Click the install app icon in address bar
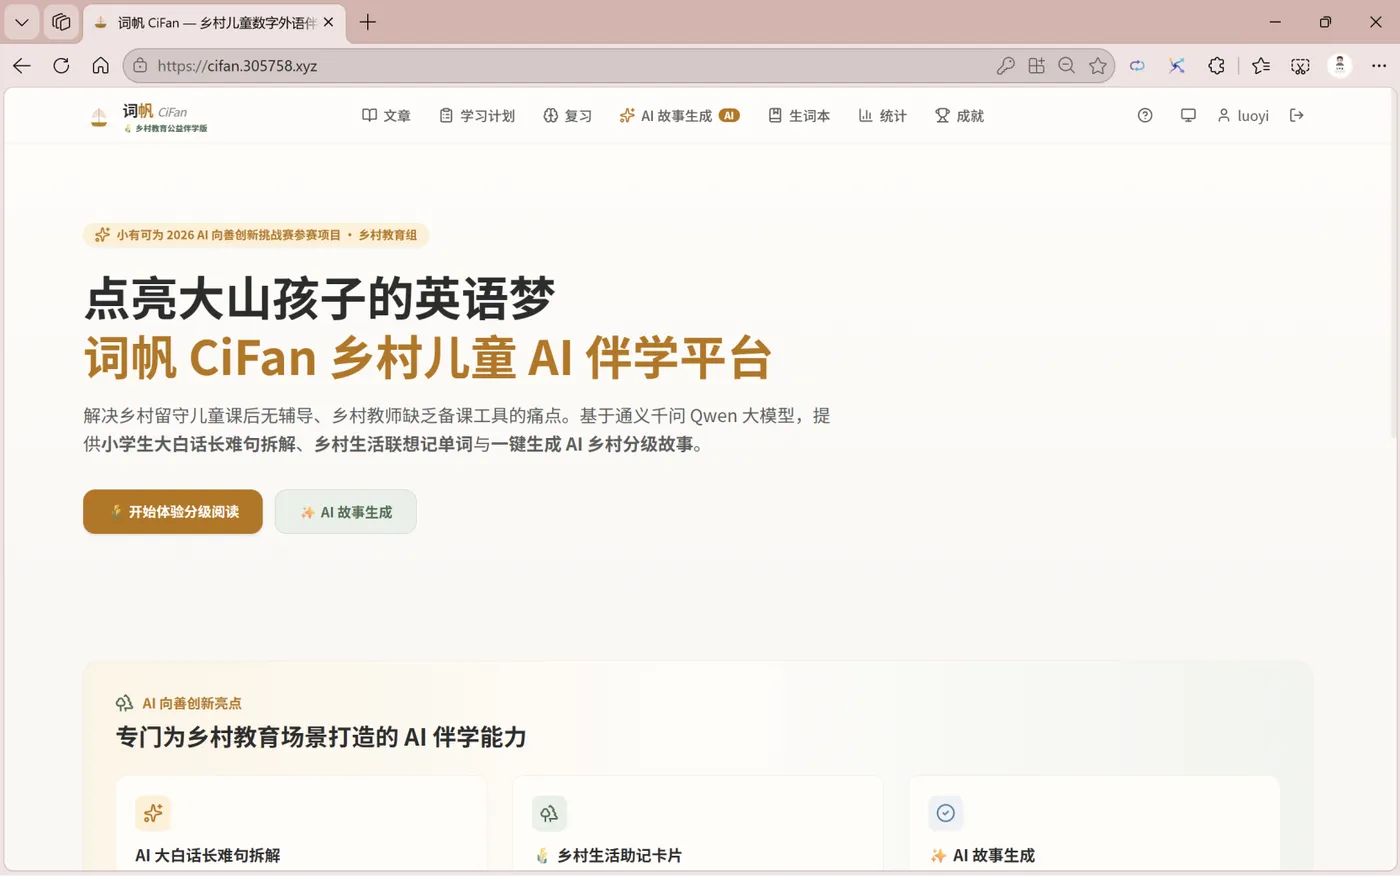Viewport: 1400px width, 876px height. pyautogui.click(x=1036, y=66)
